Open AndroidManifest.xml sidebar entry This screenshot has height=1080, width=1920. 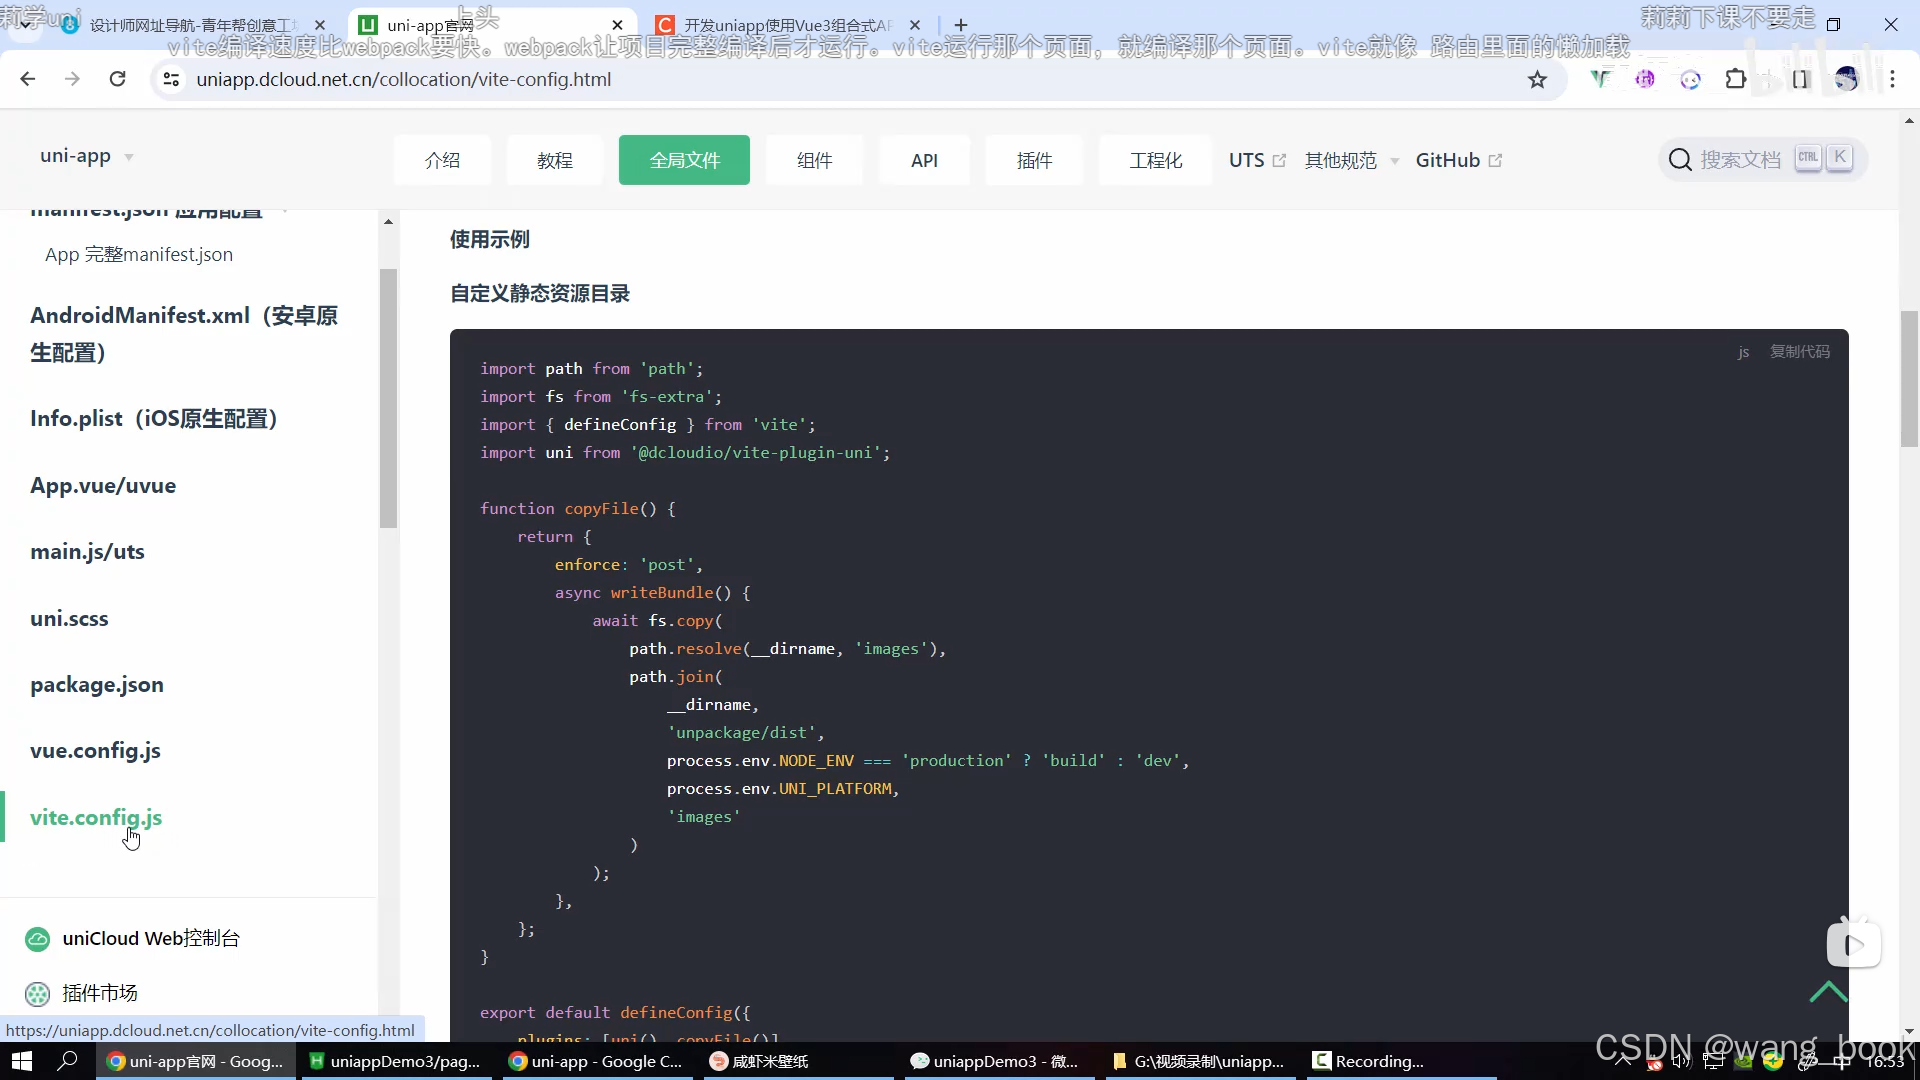coord(184,334)
